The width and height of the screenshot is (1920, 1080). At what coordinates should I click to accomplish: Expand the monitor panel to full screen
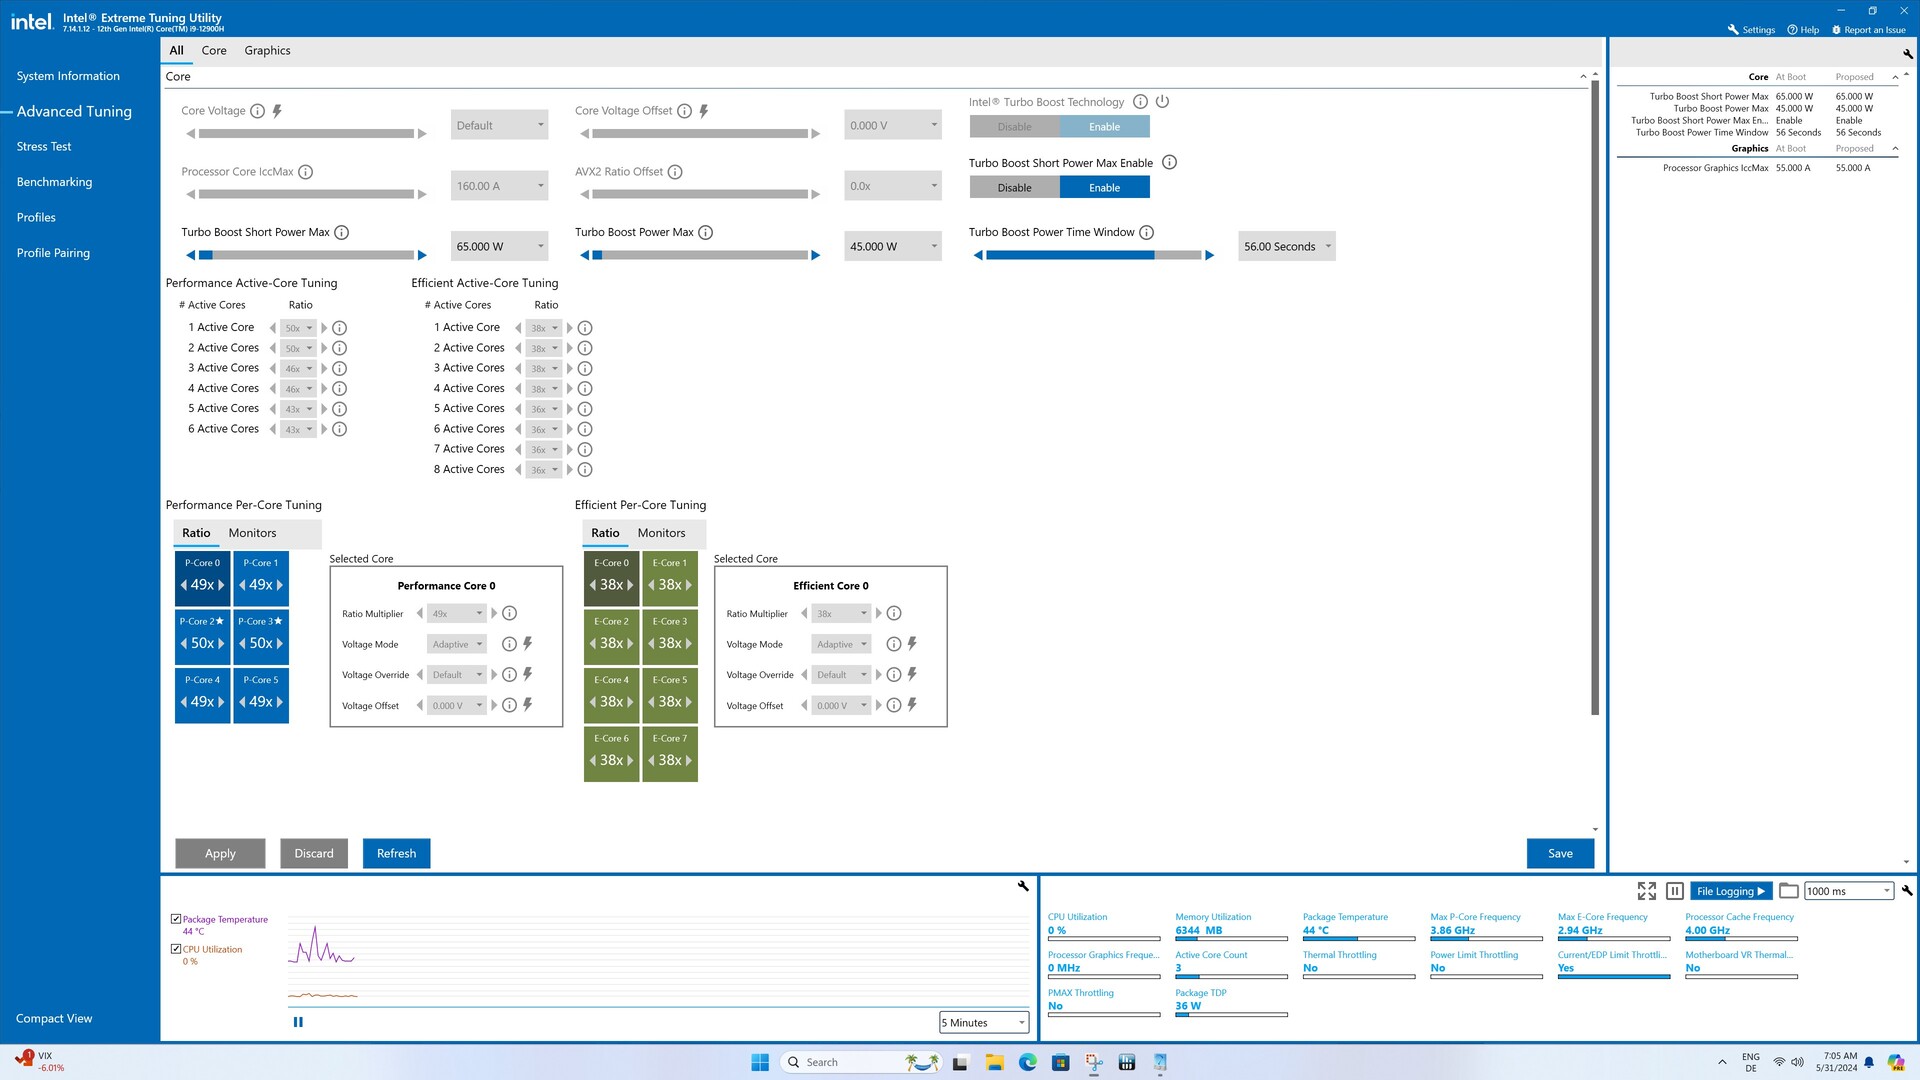[x=1646, y=890]
